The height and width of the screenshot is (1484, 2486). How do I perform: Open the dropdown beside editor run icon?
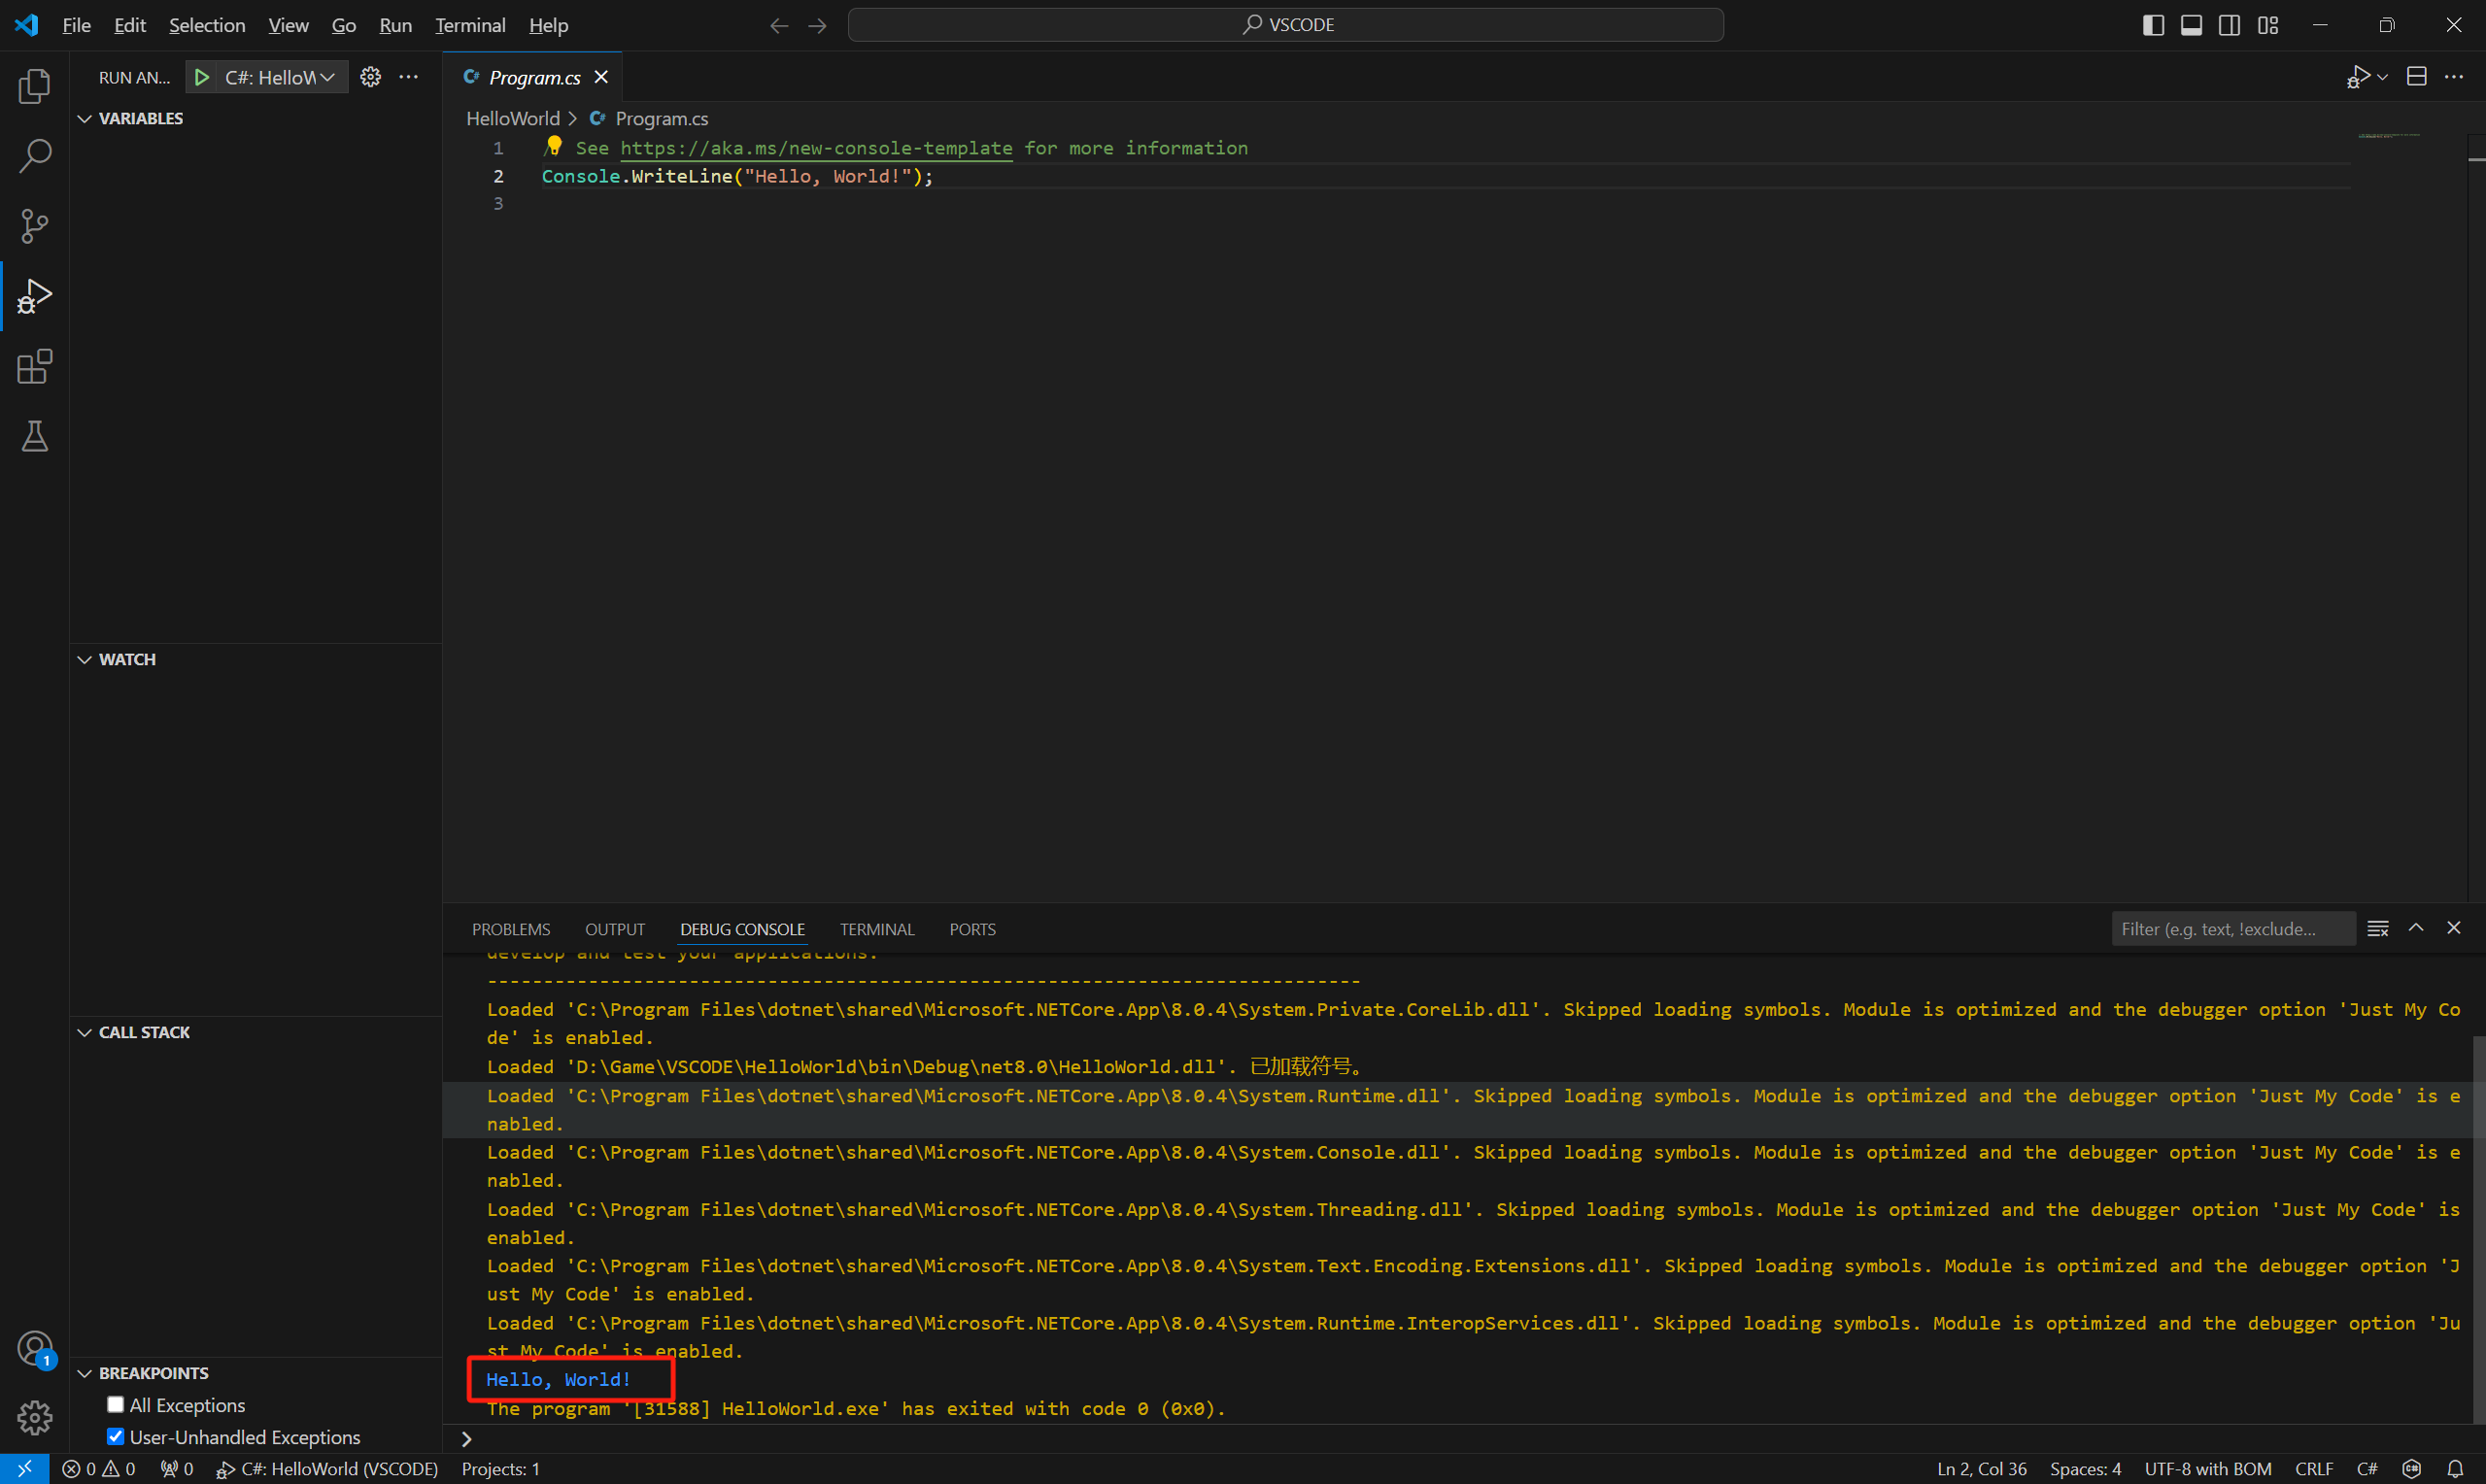tap(2383, 77)
